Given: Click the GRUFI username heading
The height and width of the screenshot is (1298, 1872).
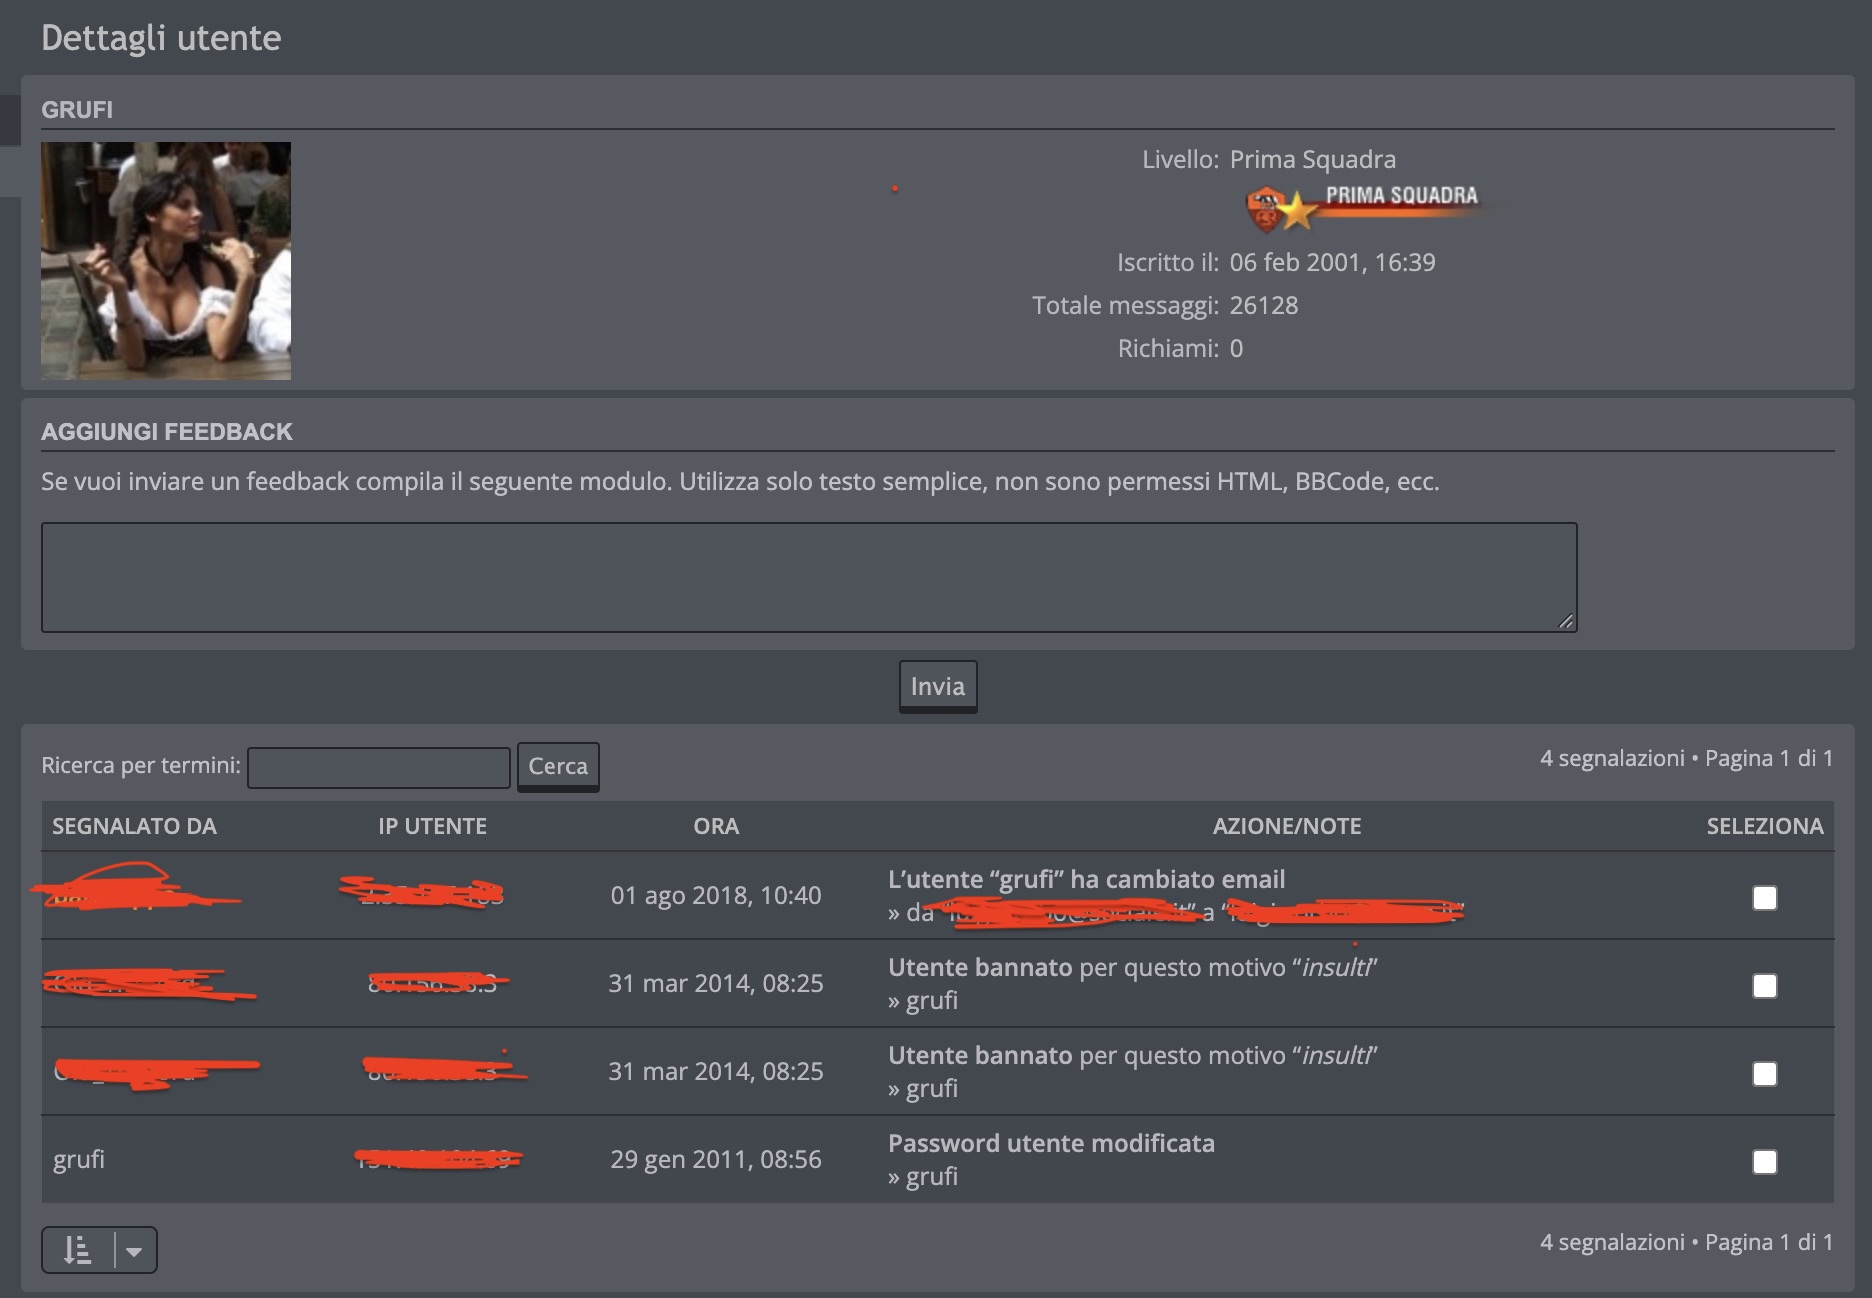Looking at the screenshot, I should pos(77,110).
